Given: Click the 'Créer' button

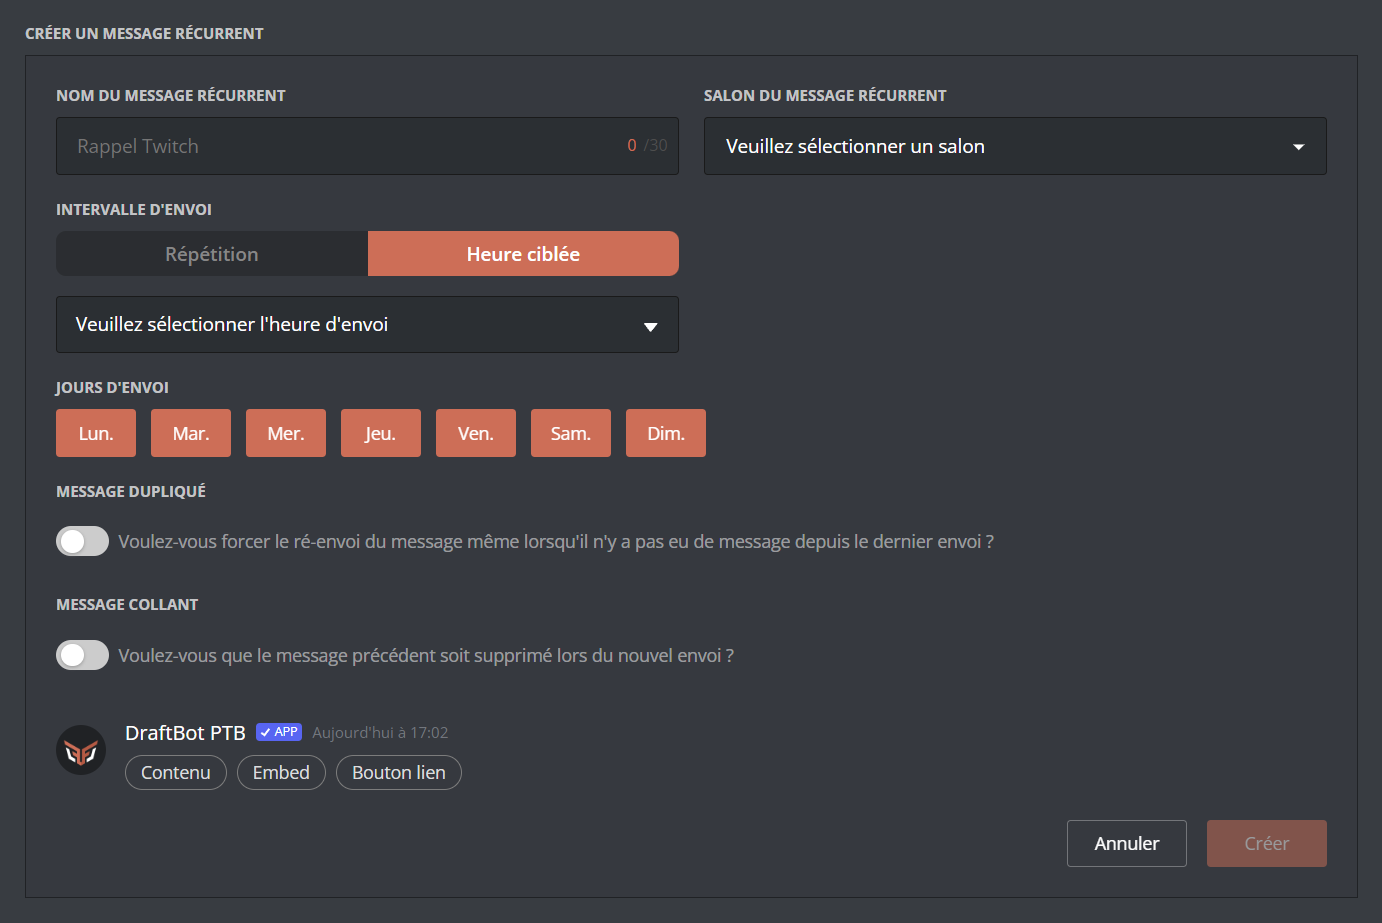Looking at the screenshot, I should [x=1266, y=843].
